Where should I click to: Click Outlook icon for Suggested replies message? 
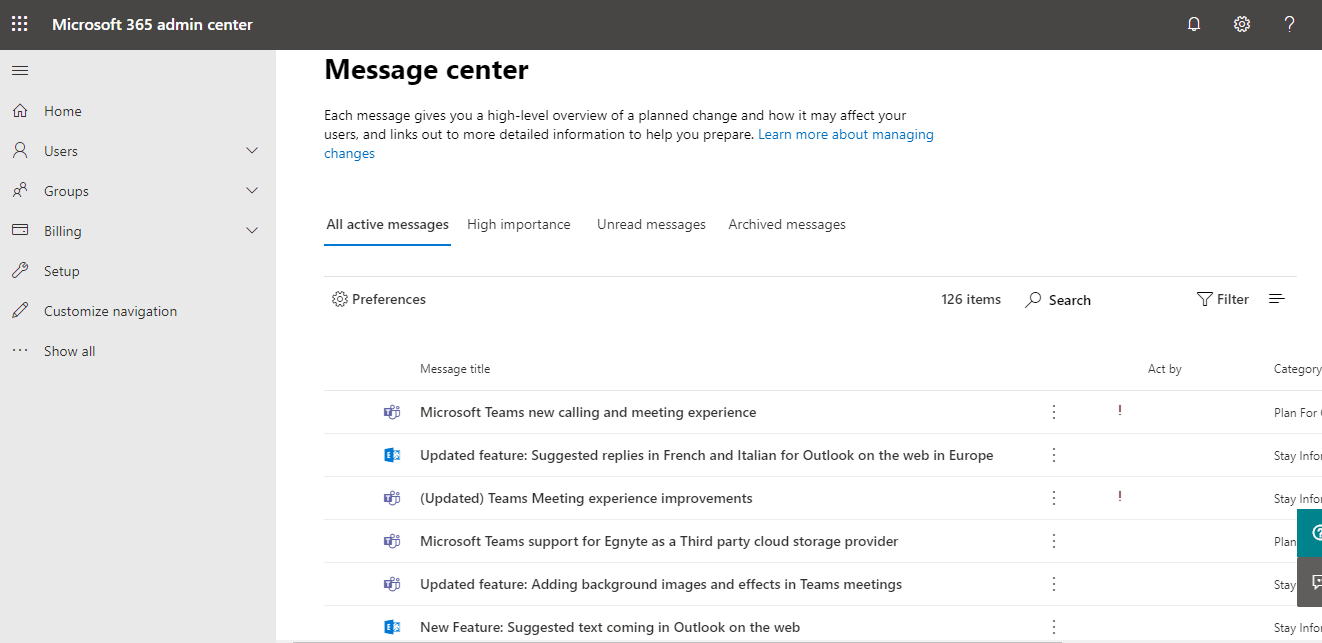393,455
